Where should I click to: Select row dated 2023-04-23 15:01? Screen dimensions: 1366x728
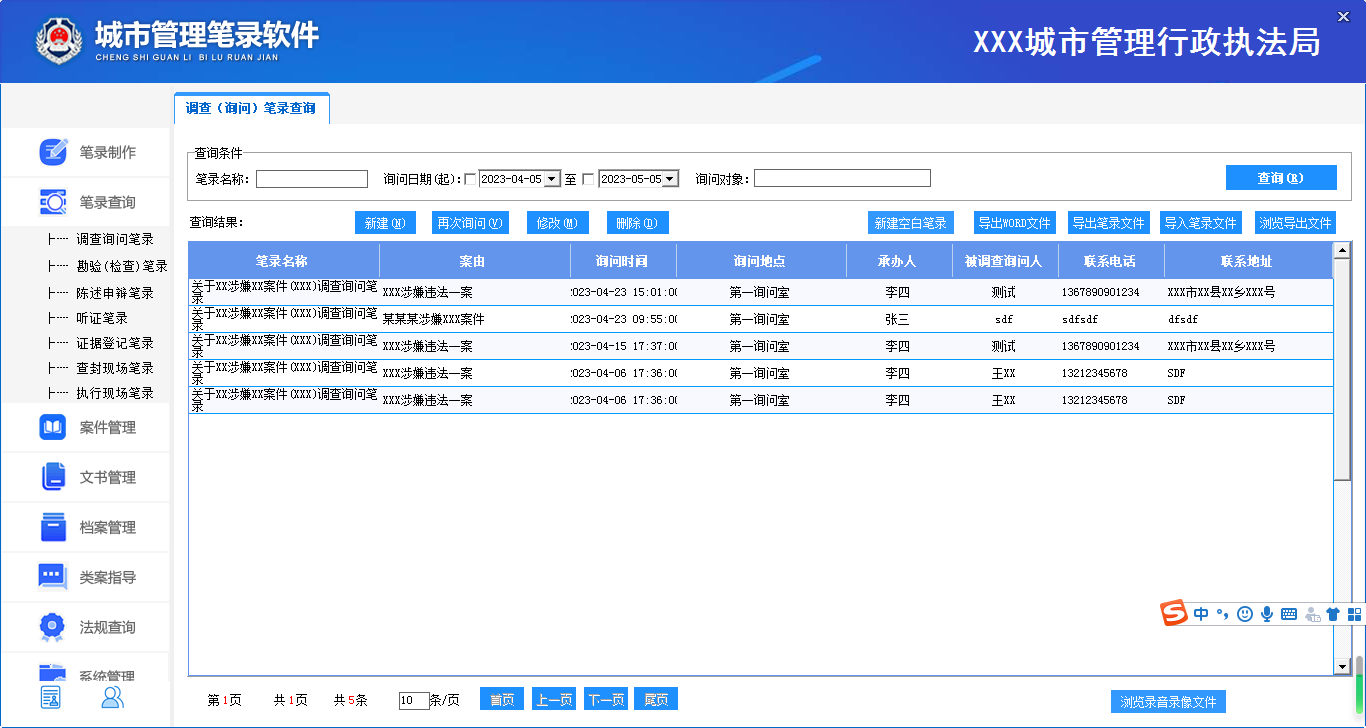(761, 292)
